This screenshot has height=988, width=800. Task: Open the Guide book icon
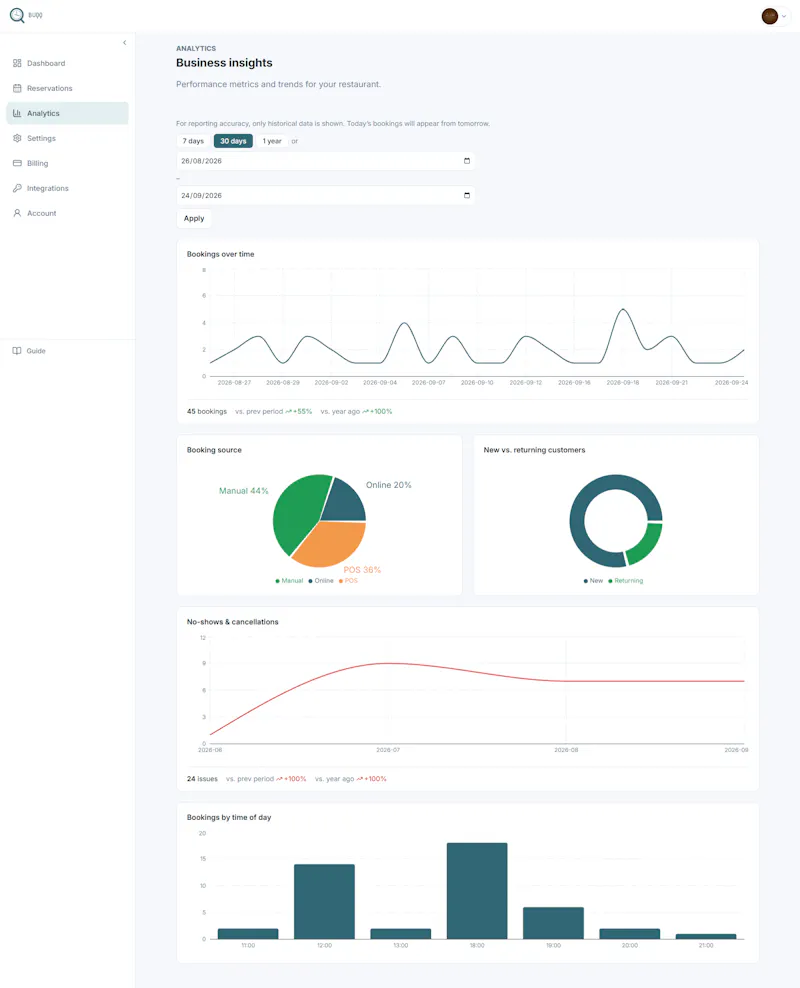[x=17, y=351]
